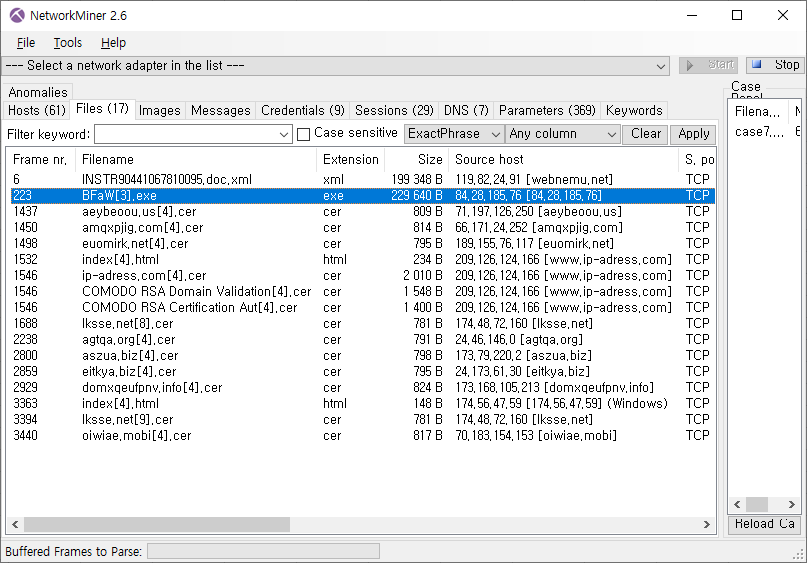Select the eitkya.biz[4].cer file row
Image resolution: width=807 pixels, height=563 pixels.
click(x=363, y=371)
